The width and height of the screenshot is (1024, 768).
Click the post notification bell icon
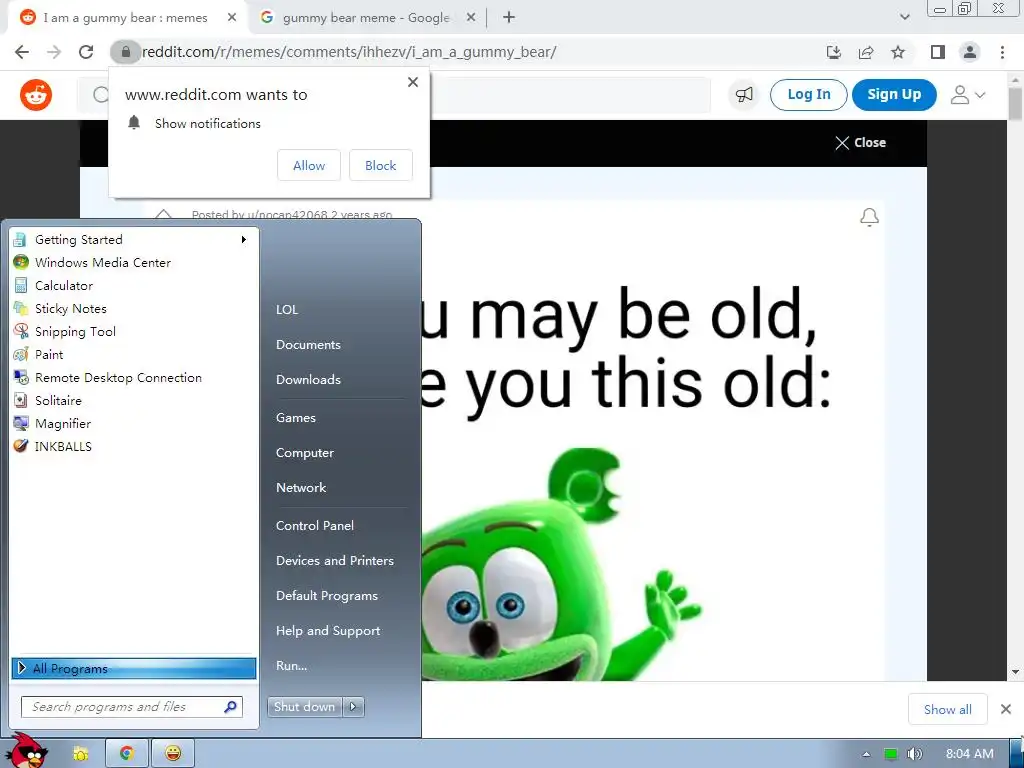click(869, 217)
